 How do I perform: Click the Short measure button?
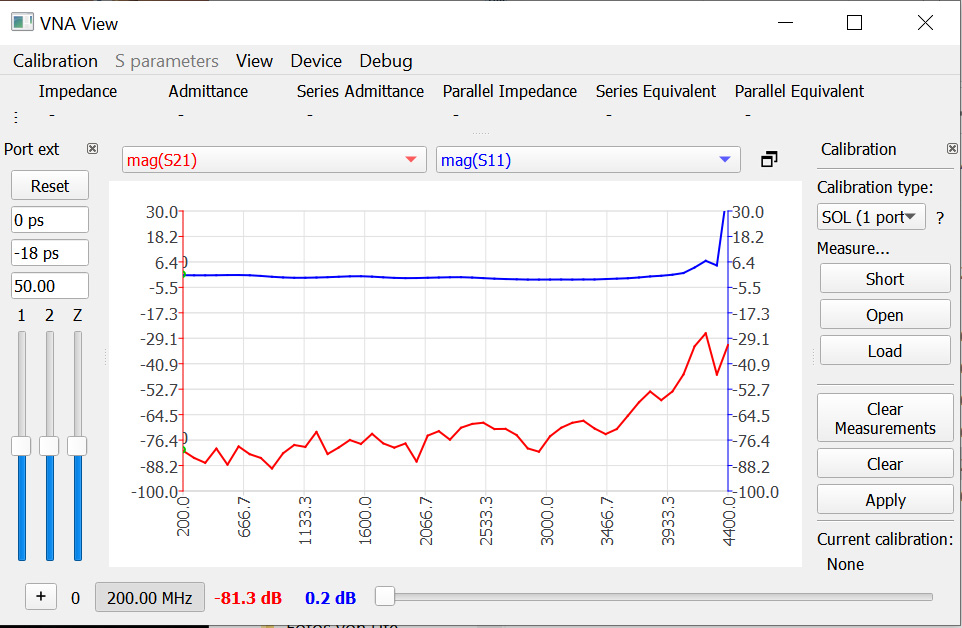[x=884, y=279]
